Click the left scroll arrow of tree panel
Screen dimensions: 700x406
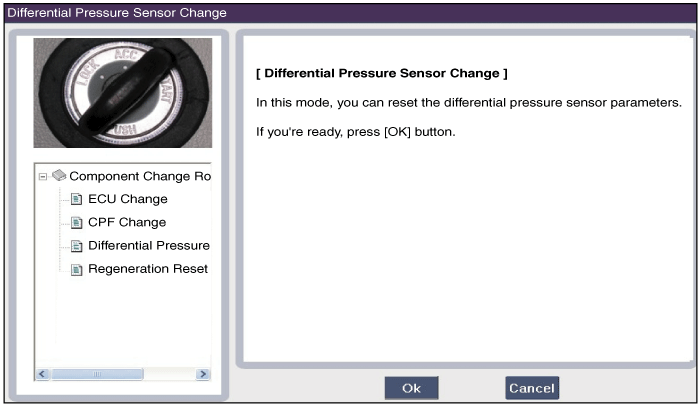coord(42,374)
